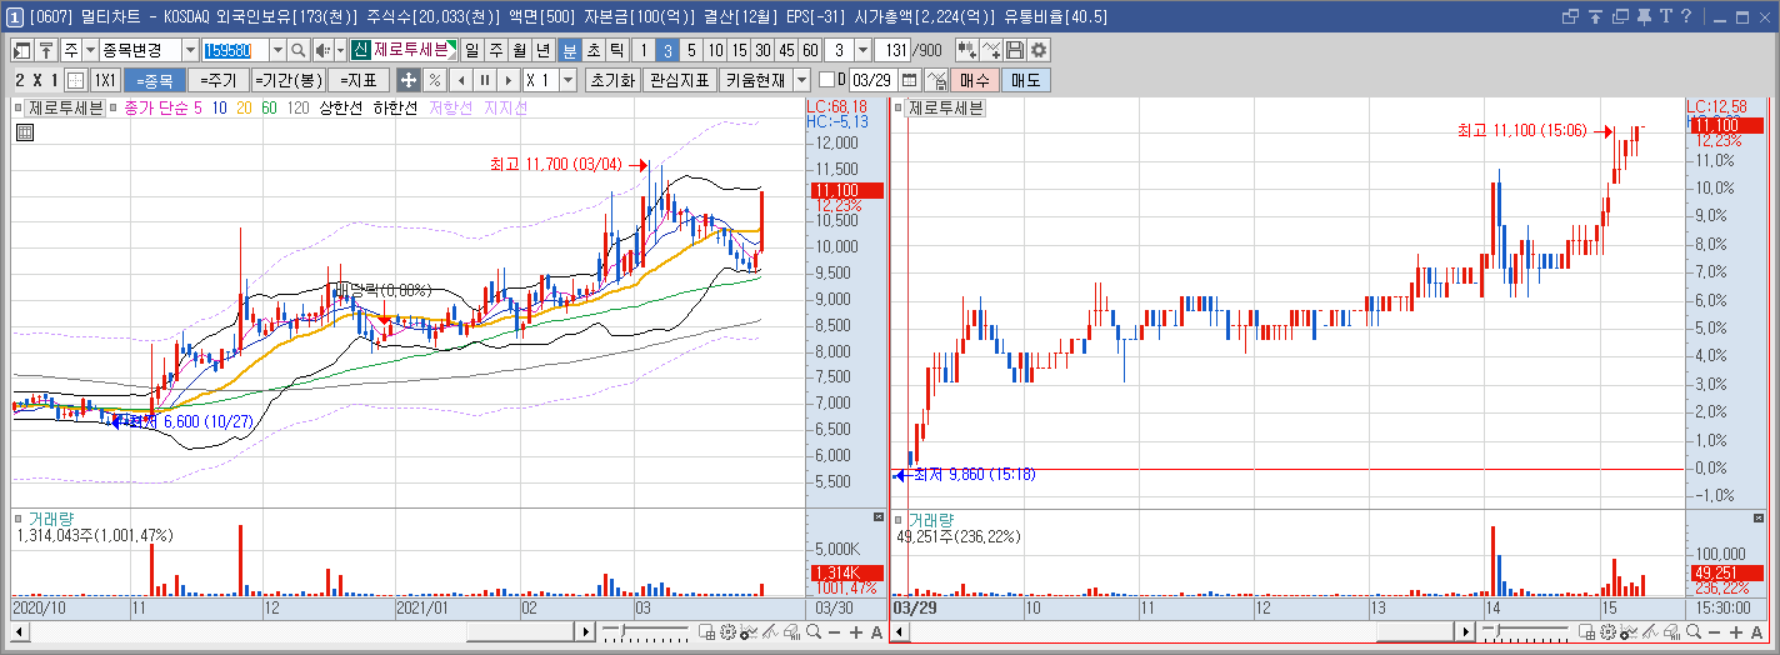Select the 초 second period tab
The width and height of the screenshot is (1780, 655).
point(593,50)
